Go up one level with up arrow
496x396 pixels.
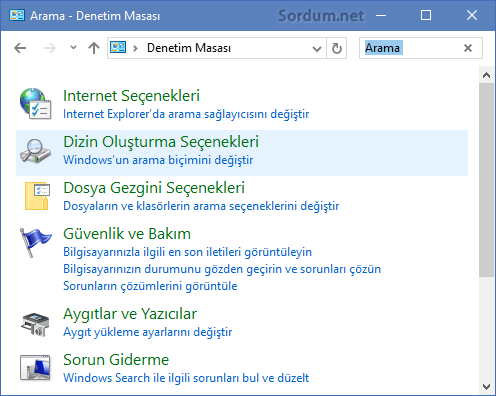94,48
